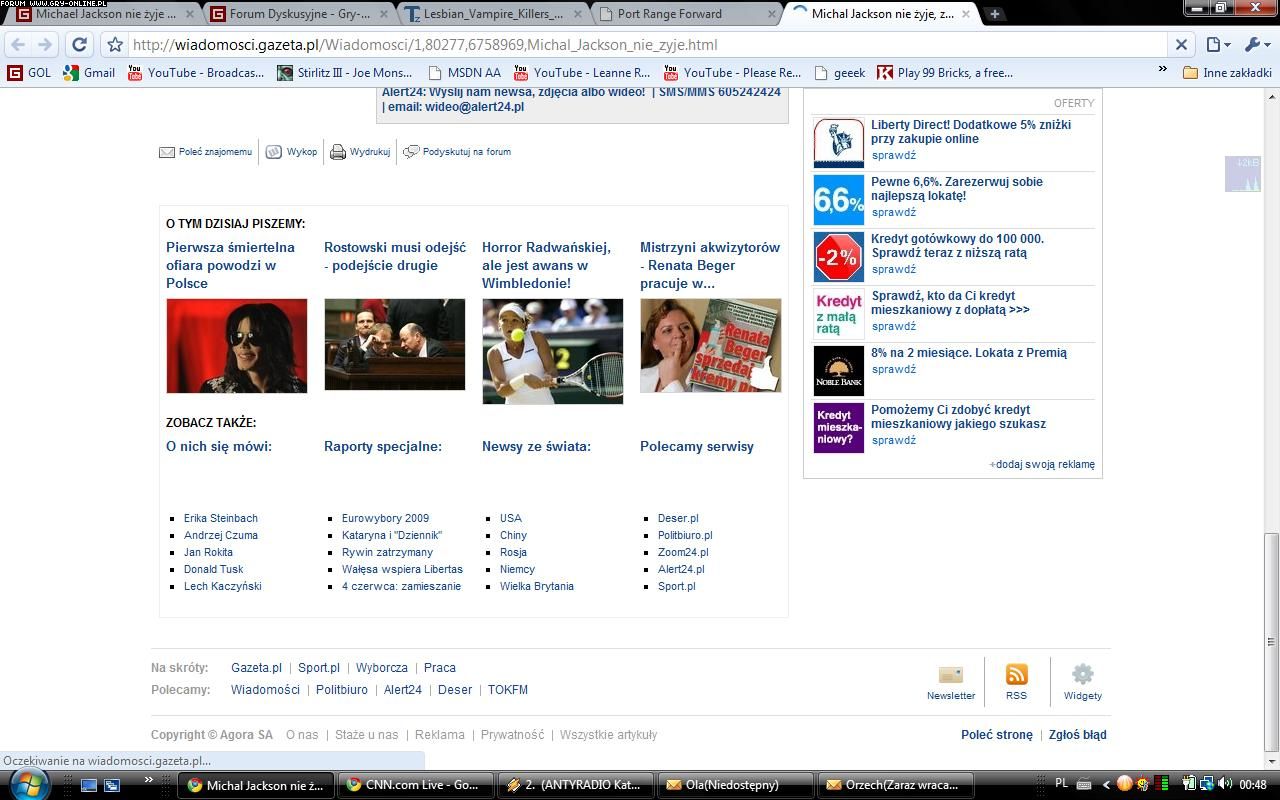
Task: Click the Donald Tusk link
Action: click(x=213, y=569)
